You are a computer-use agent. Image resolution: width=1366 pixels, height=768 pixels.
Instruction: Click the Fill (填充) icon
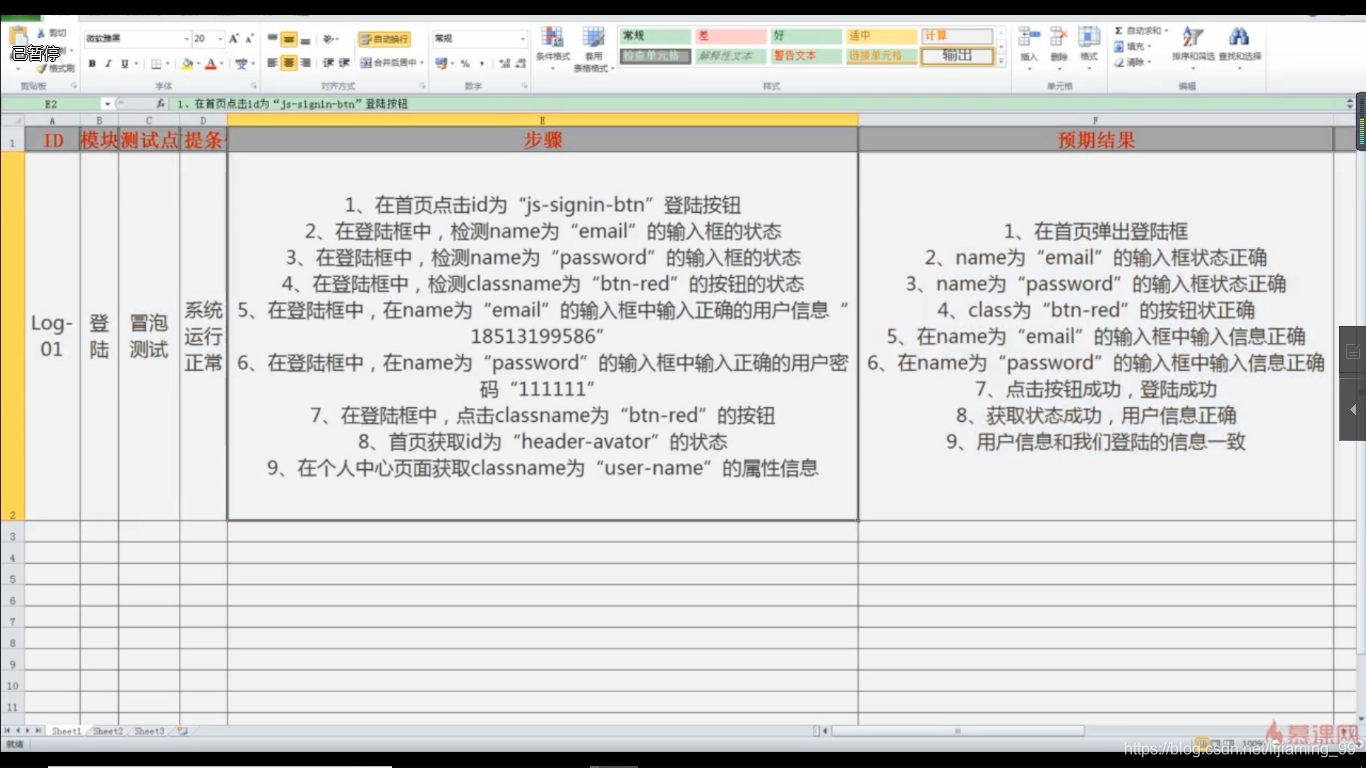coord(1118,46)
